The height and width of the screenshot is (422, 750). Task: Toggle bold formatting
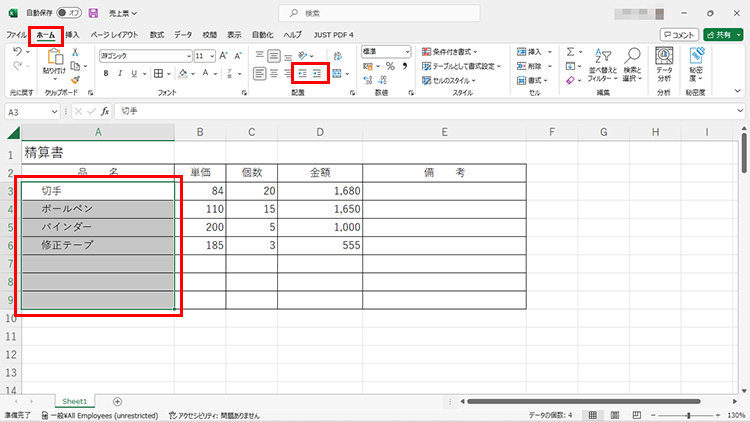click(x=105, y=73)
